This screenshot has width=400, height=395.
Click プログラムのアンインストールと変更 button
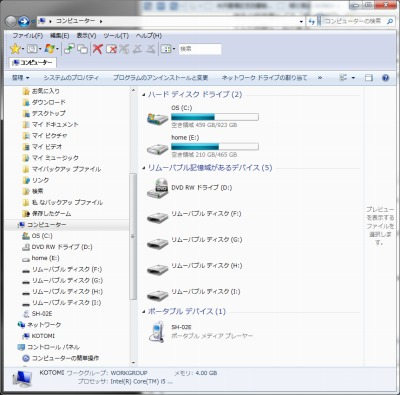(160, 78)
